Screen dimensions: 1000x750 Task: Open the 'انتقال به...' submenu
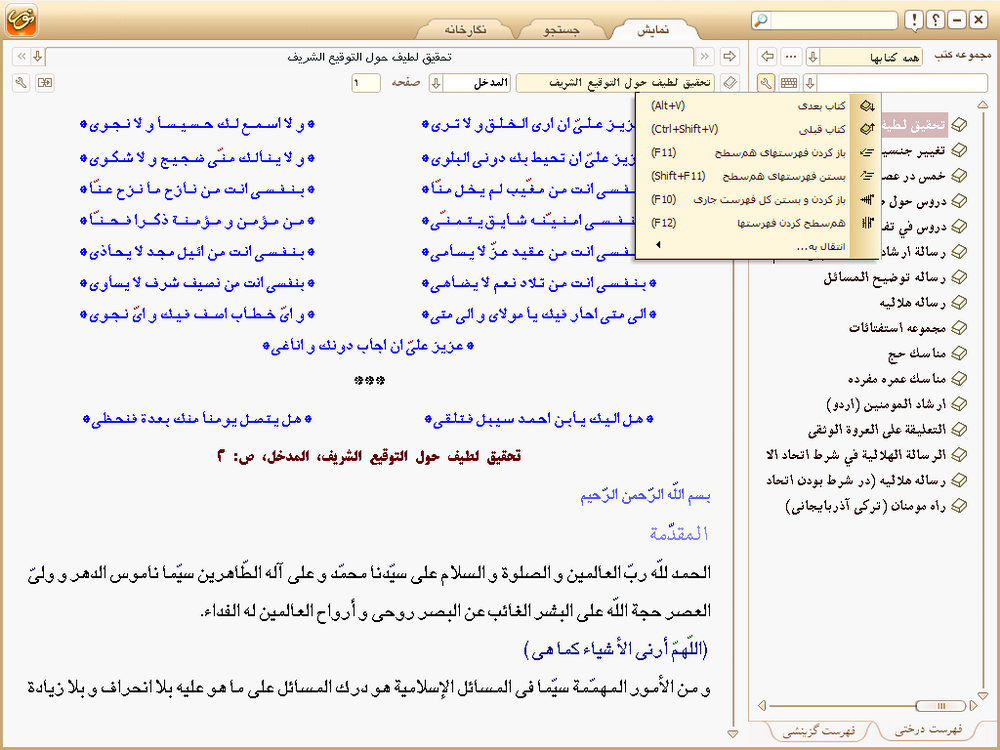(757, 246)
